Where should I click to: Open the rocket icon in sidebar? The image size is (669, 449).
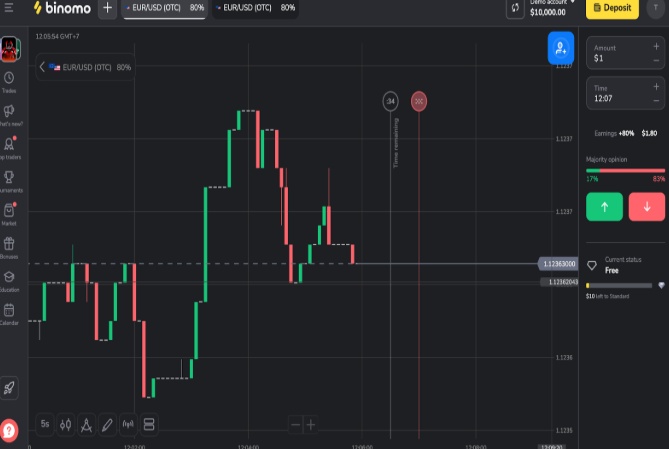point(10,388)
